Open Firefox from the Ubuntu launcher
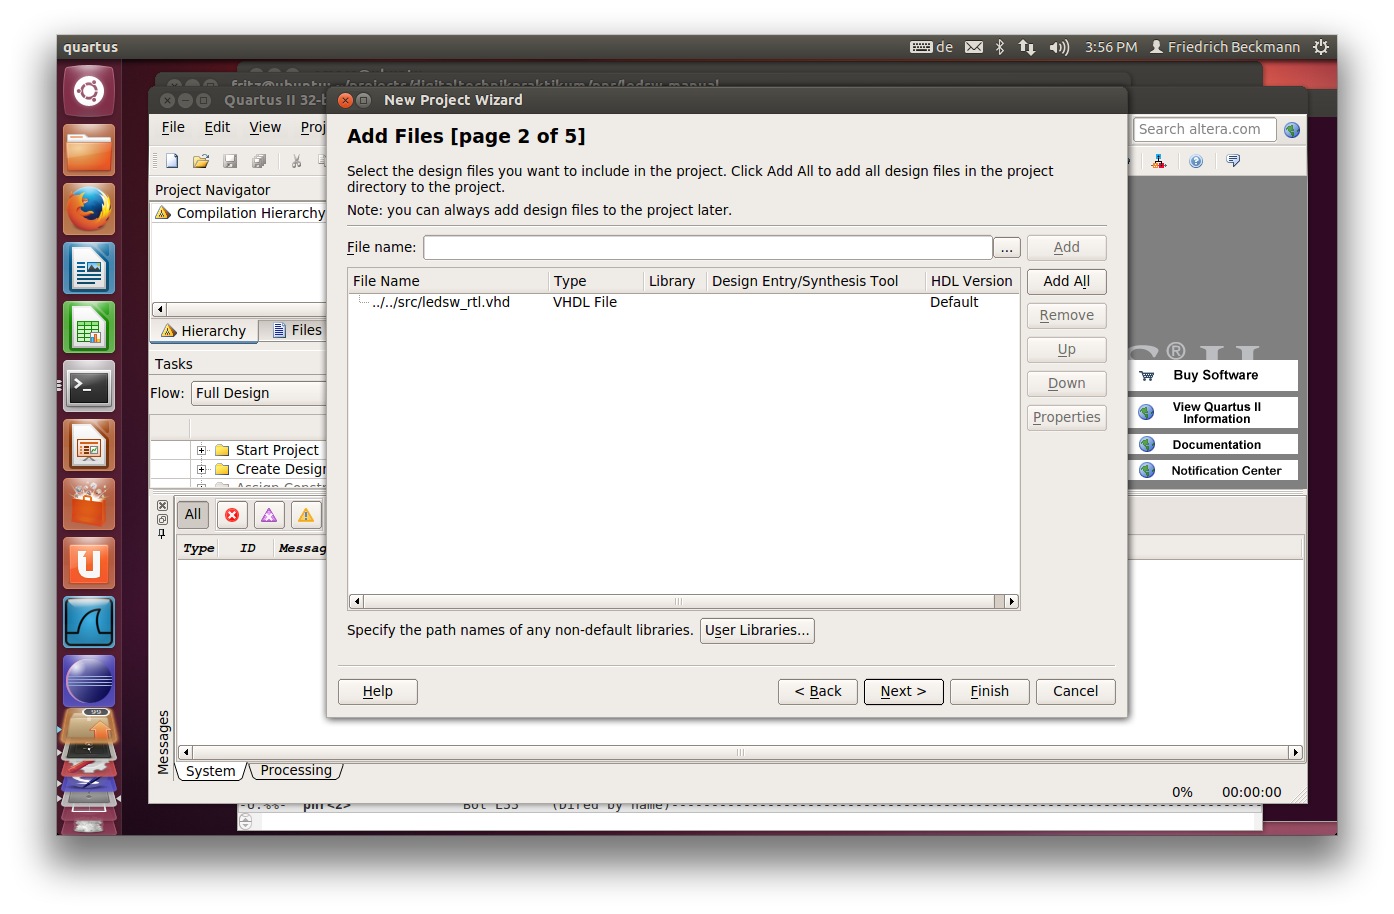 [89, 209]
